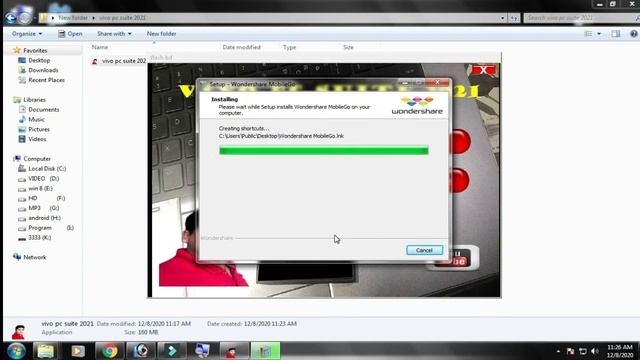Sort by the Type column header

tap(289, 47)
